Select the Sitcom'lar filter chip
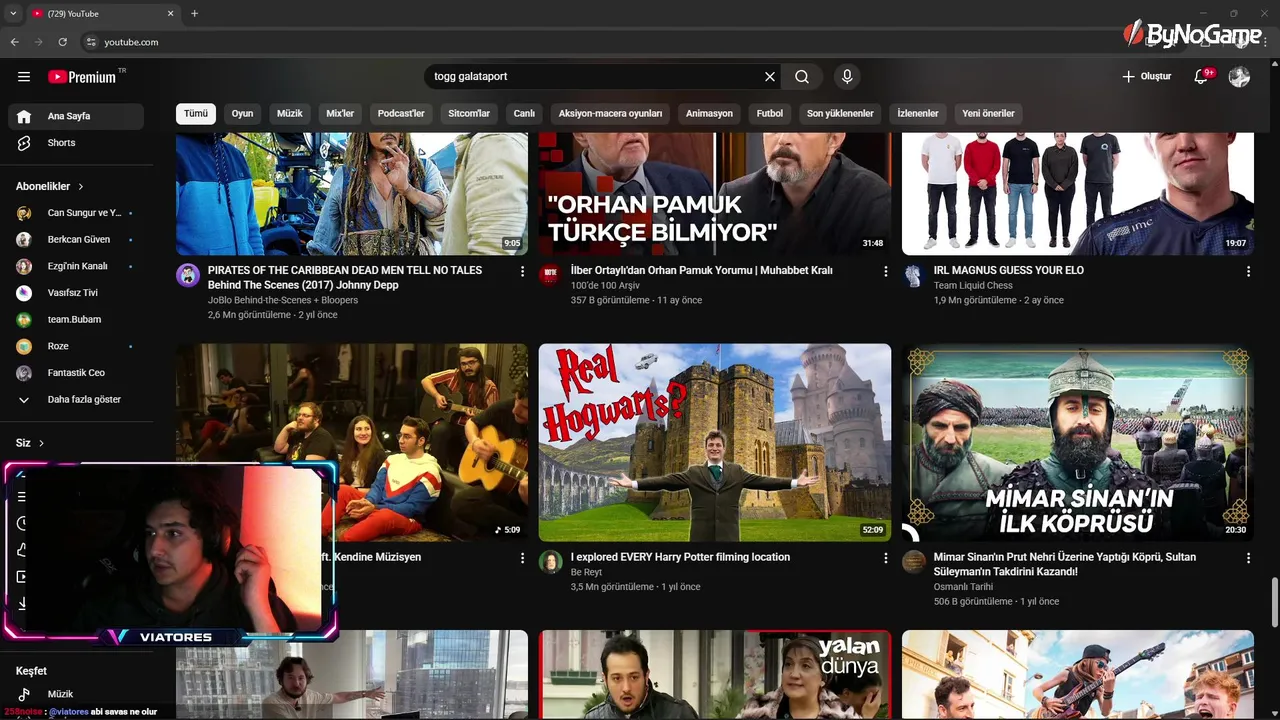Screen dimensions: 1280x720 point(469,114)
